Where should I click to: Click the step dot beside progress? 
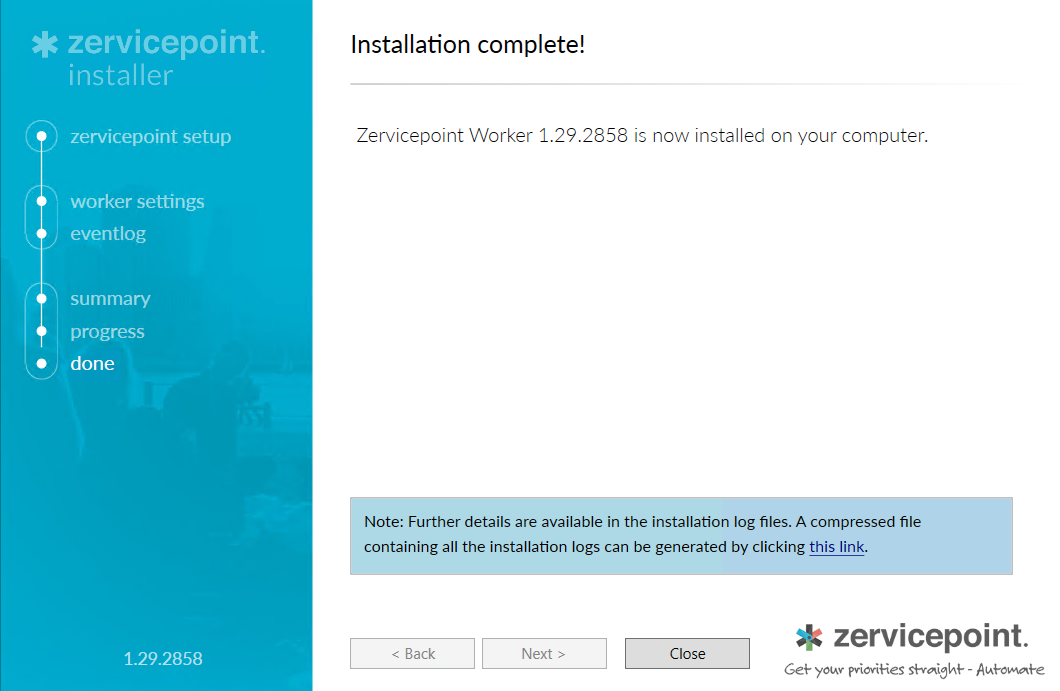[x=41, y=331]
